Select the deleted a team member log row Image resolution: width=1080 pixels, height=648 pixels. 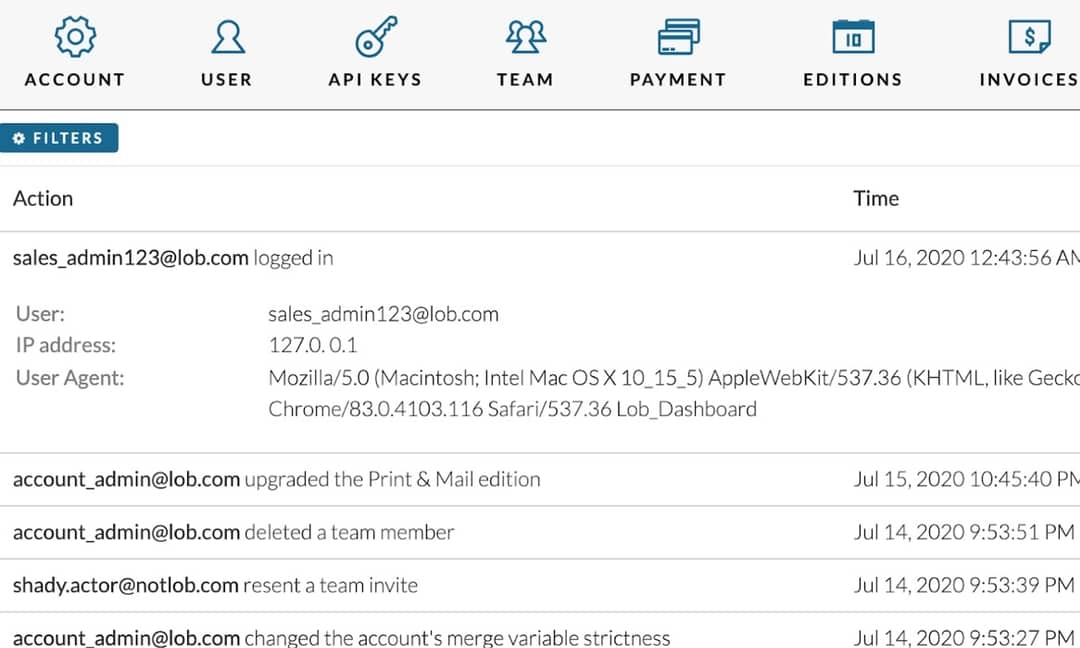(x=232, y=532)
